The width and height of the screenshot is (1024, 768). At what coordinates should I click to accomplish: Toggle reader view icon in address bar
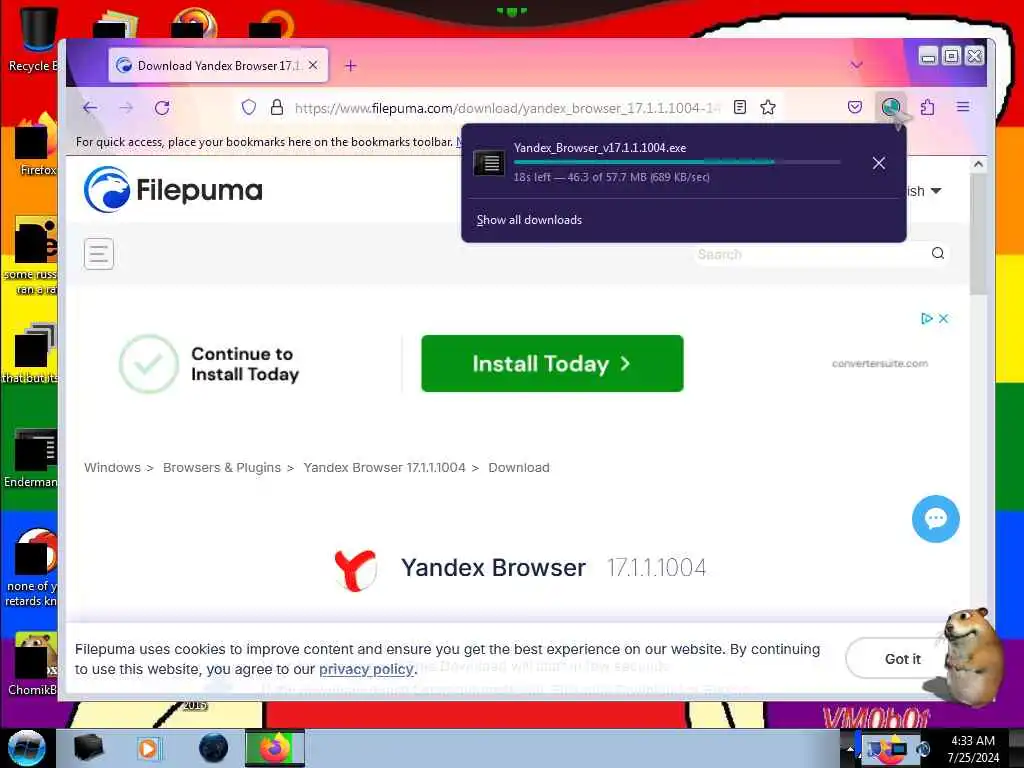[740, 107]
